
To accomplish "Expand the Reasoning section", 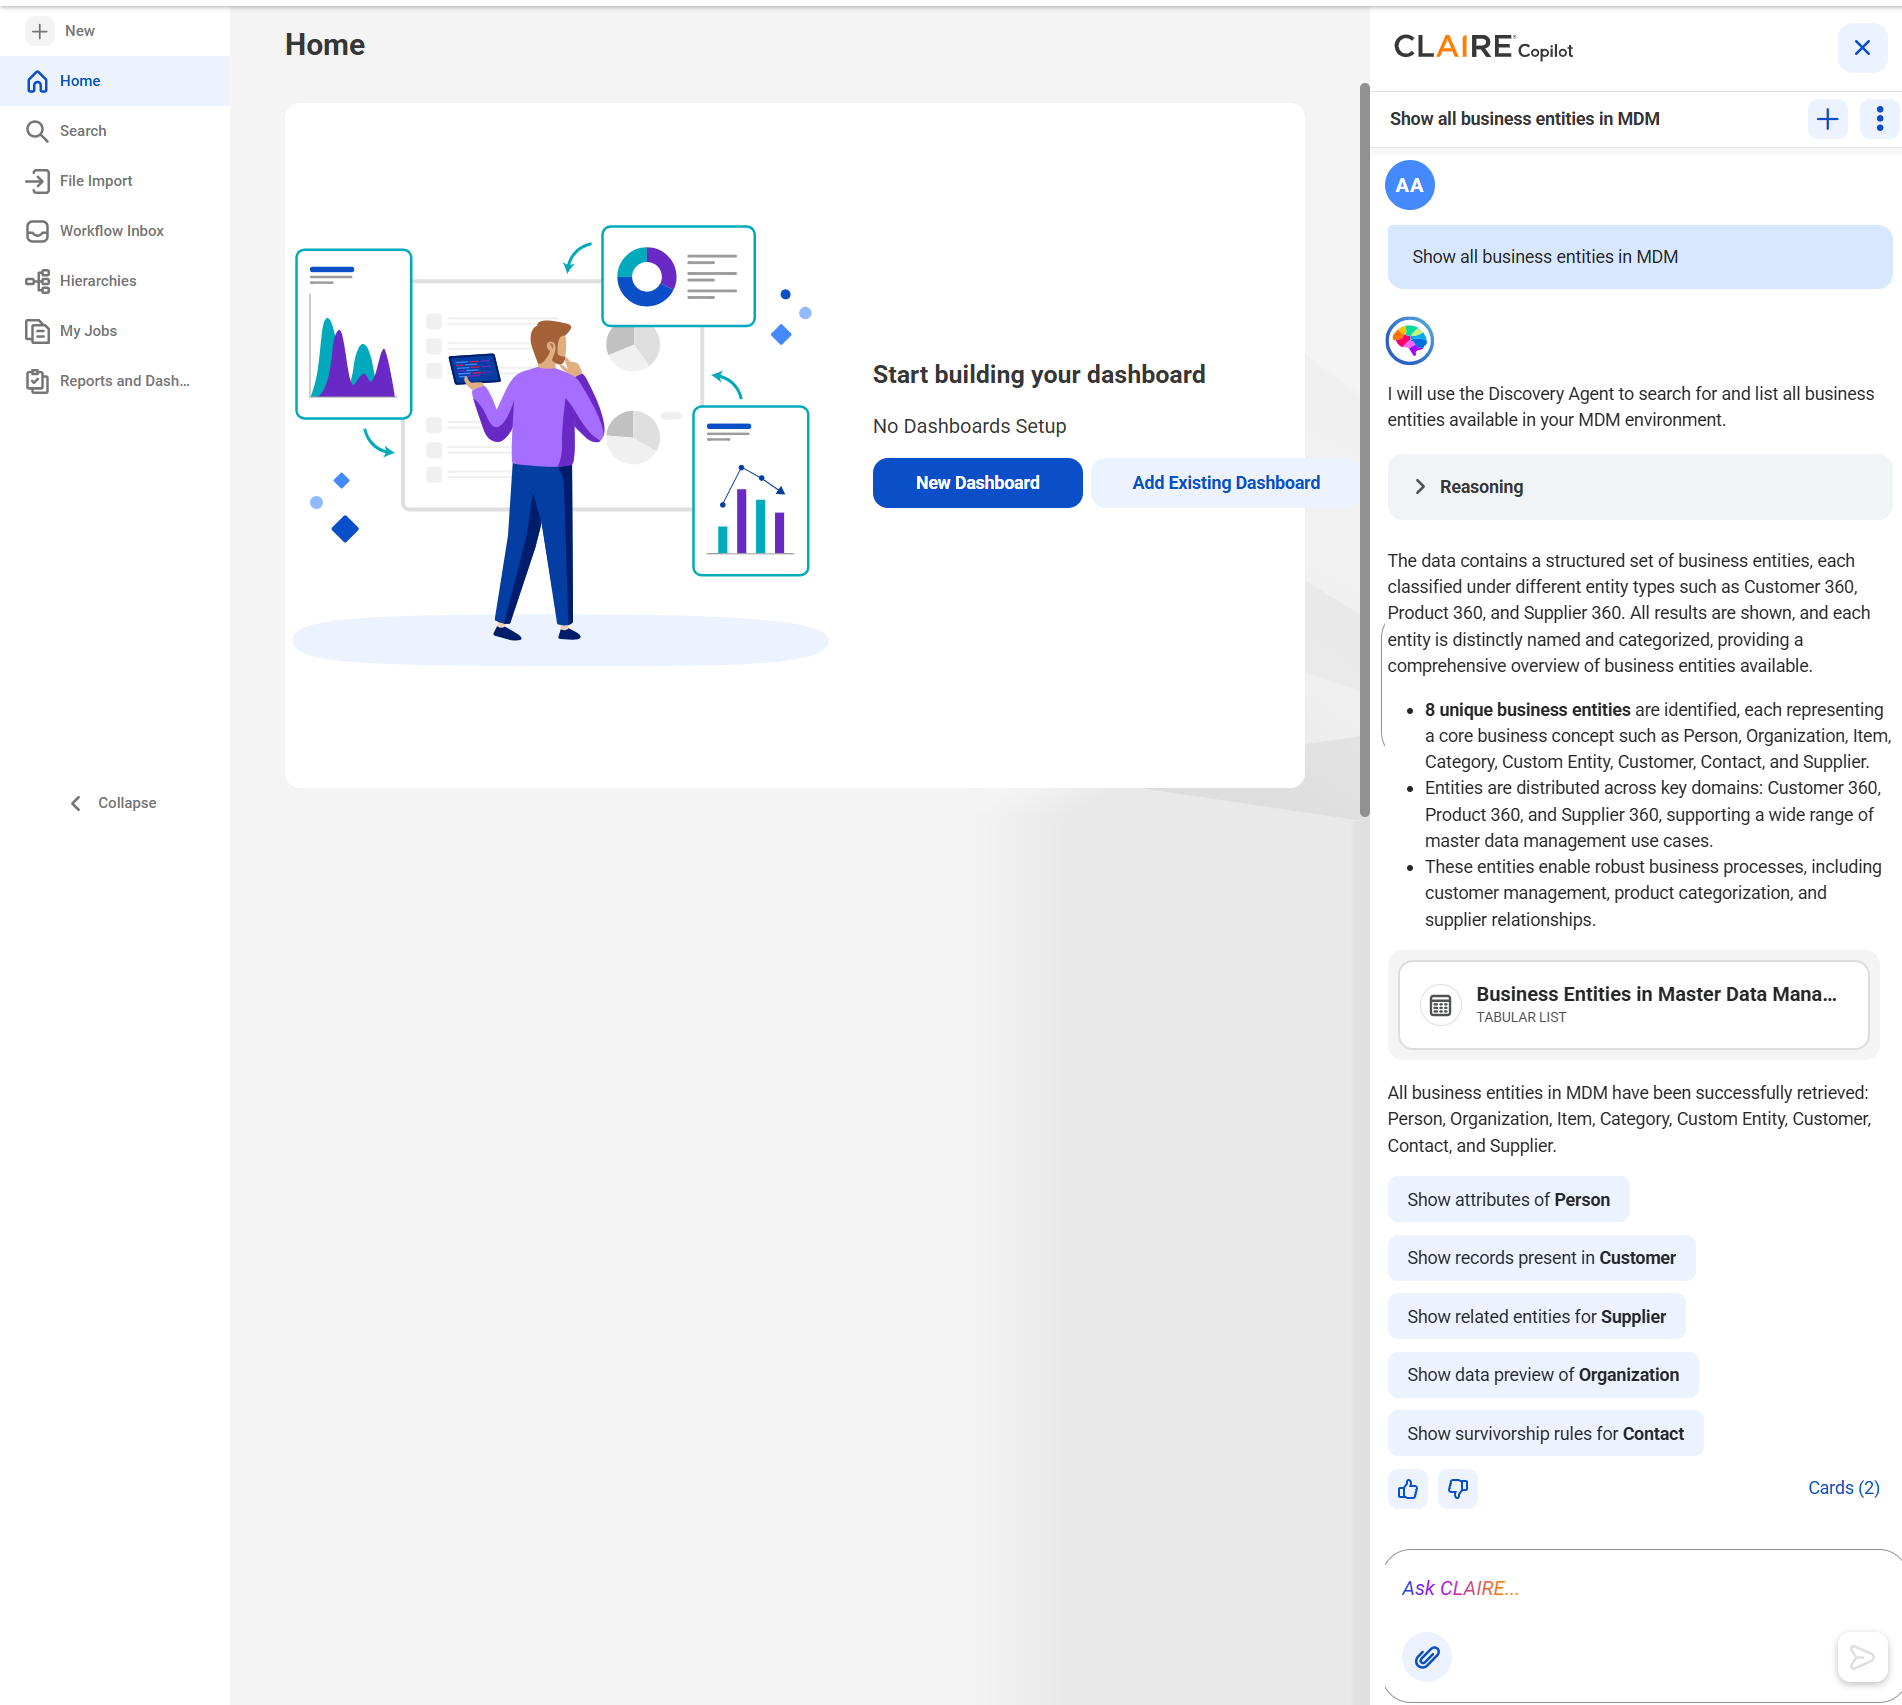I will click(x=1639, y=487).
